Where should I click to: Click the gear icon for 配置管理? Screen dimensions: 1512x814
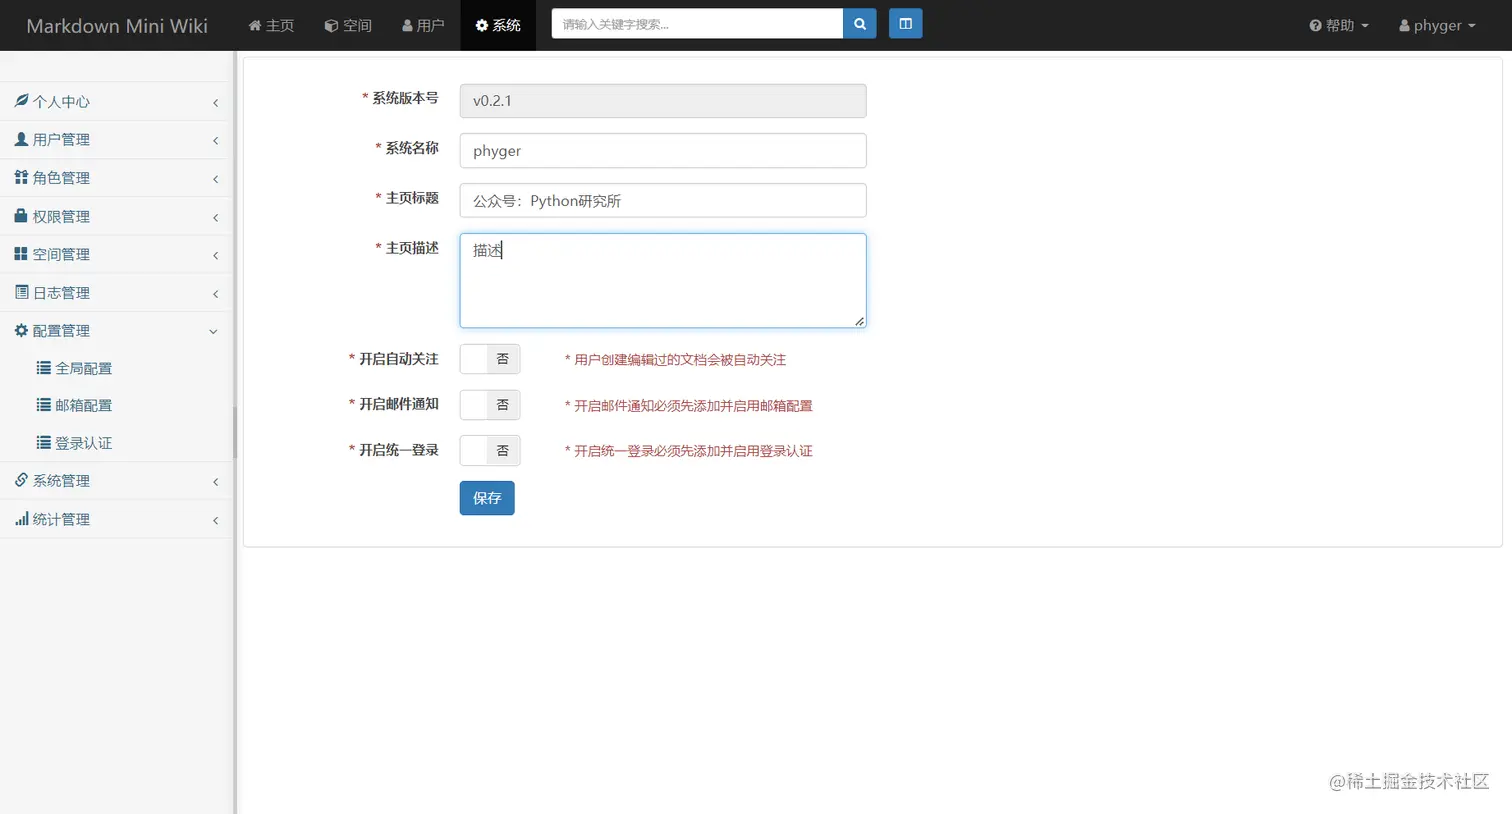coord(21,330)
